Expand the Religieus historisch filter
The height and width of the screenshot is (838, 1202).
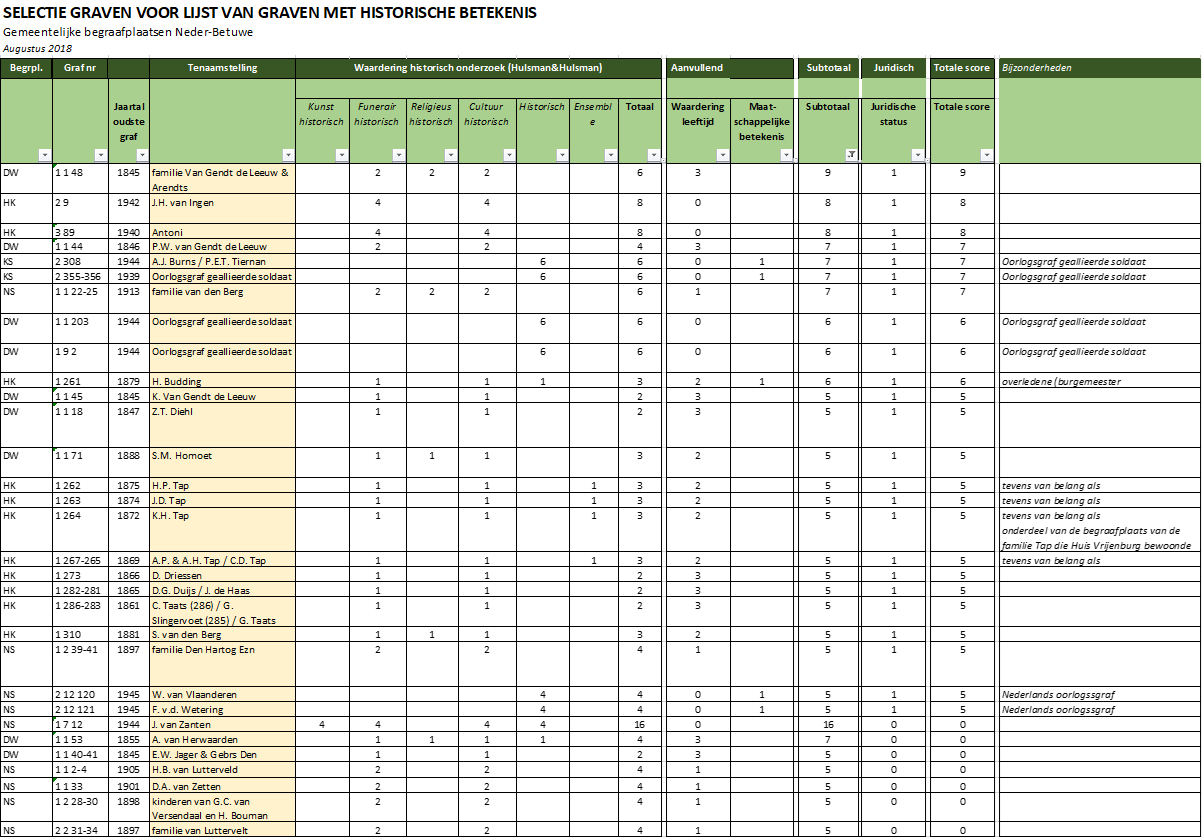pos(451,155)
